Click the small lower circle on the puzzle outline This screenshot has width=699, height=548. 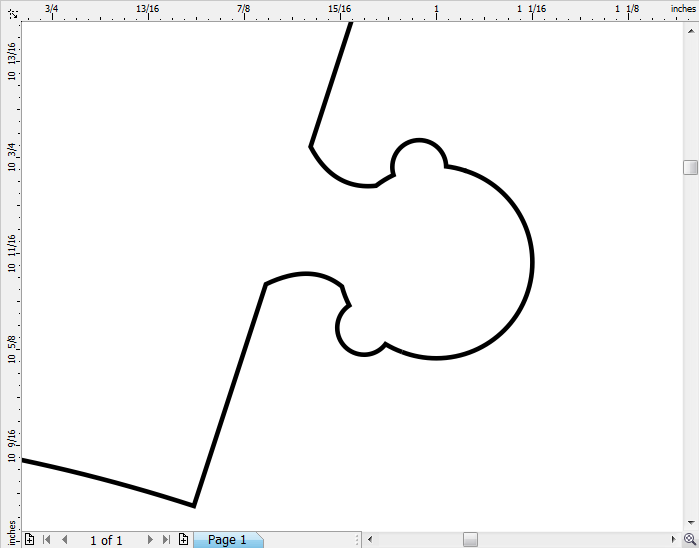coord(337,329)
